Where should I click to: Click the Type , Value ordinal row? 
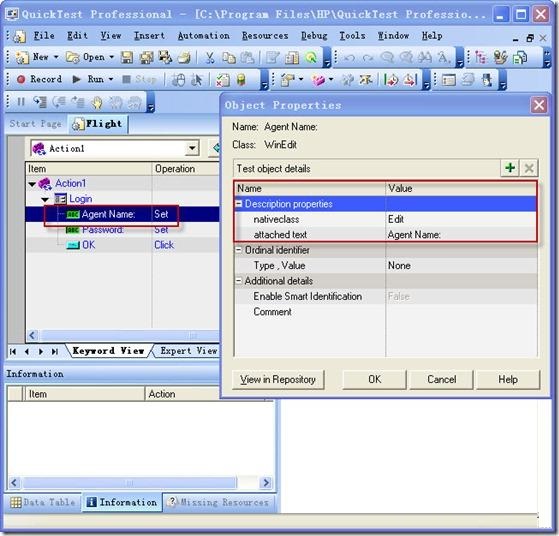(x=386, y=266)
